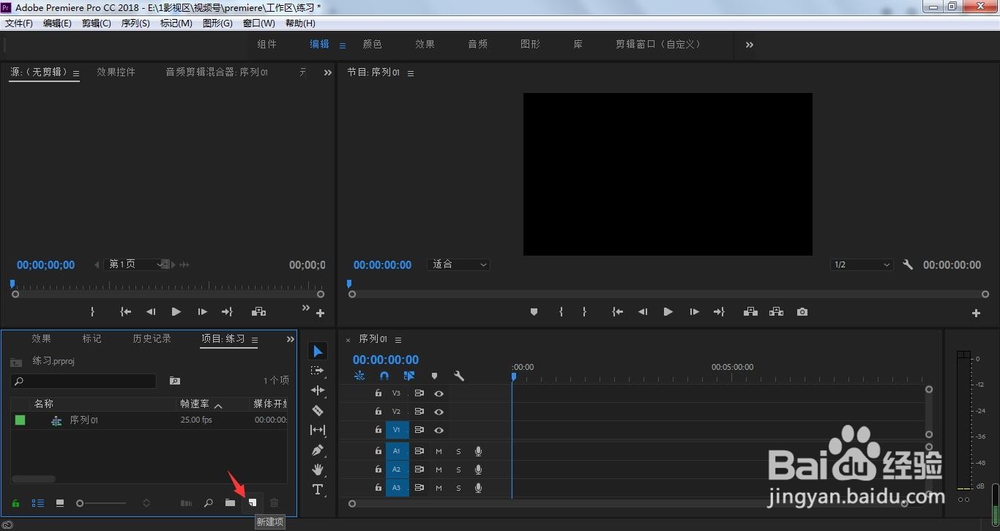Target the V1 video track

tap(397, 430)
